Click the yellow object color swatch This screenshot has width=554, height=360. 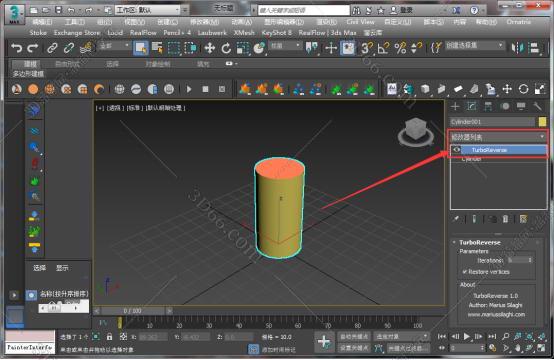pos(542,122)
